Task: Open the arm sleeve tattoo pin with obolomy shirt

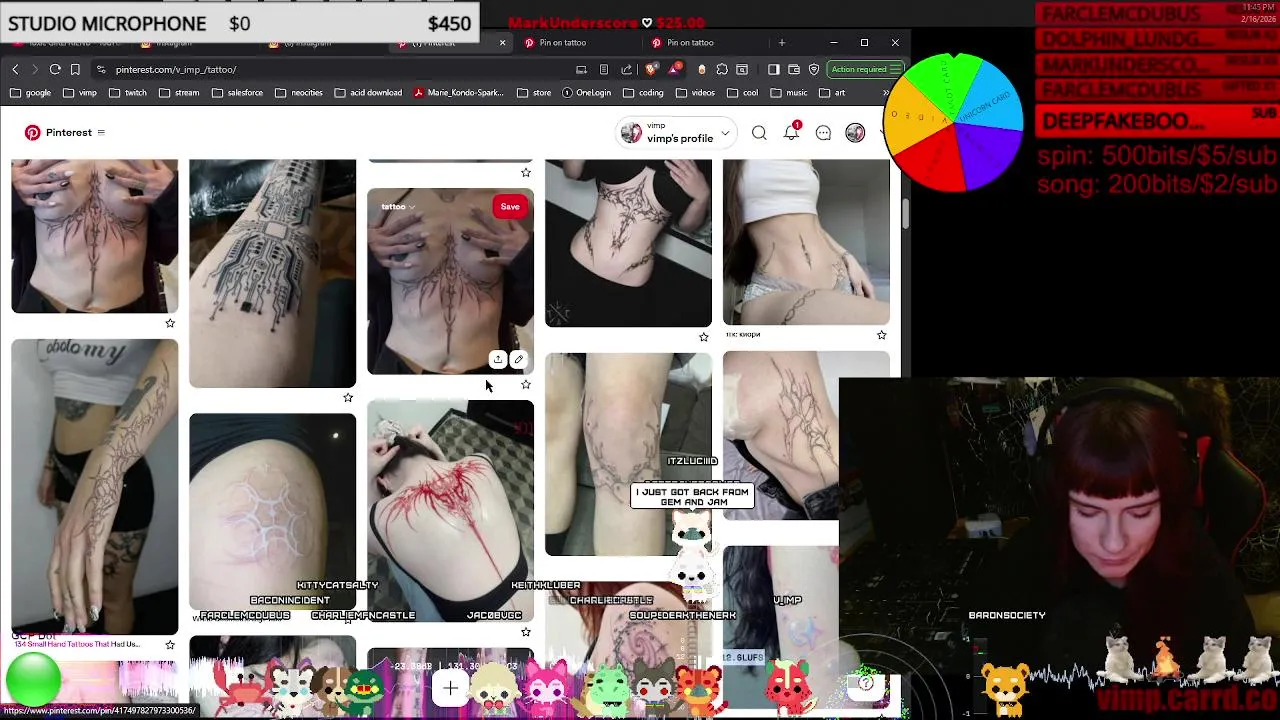Action: (x=94, y=486)
